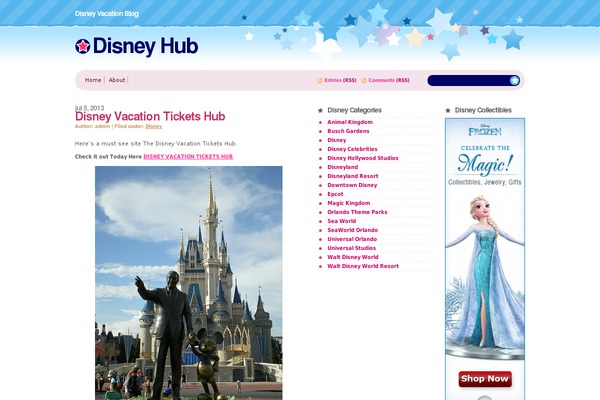The width and height of the screenshot is (600, 400).
Task: Open Comments (RSS) feed link
Action: click(x=389, y=80)
